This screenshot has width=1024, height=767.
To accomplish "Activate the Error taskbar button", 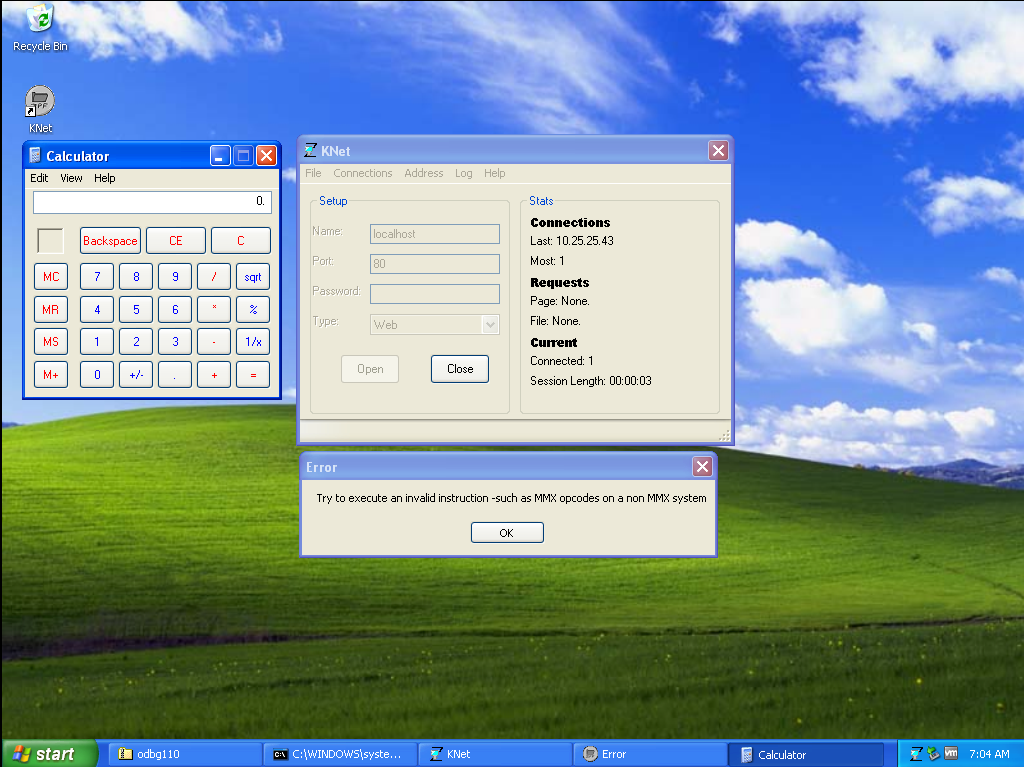I will tap(650, 754).
